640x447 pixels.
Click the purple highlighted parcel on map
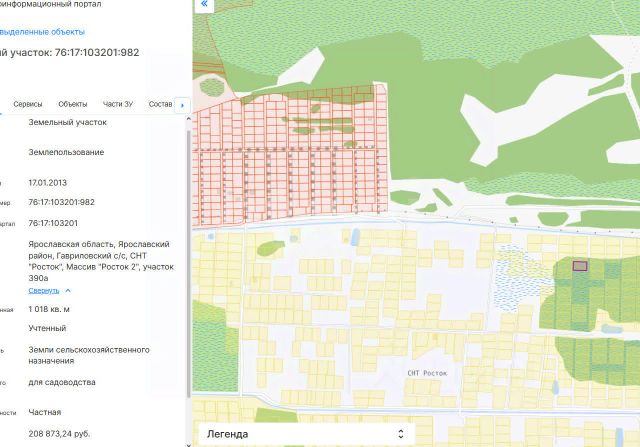580,266
